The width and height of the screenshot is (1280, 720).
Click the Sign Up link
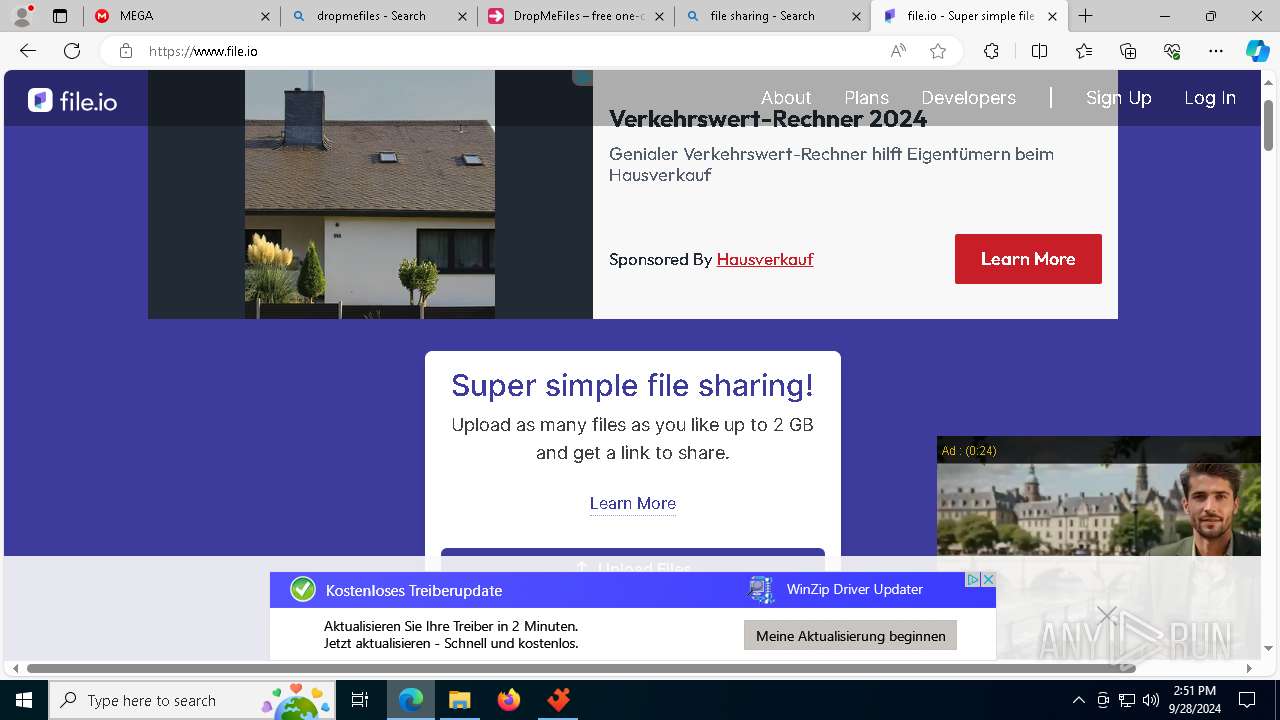pyautogui.click(x=1119, y=98)
